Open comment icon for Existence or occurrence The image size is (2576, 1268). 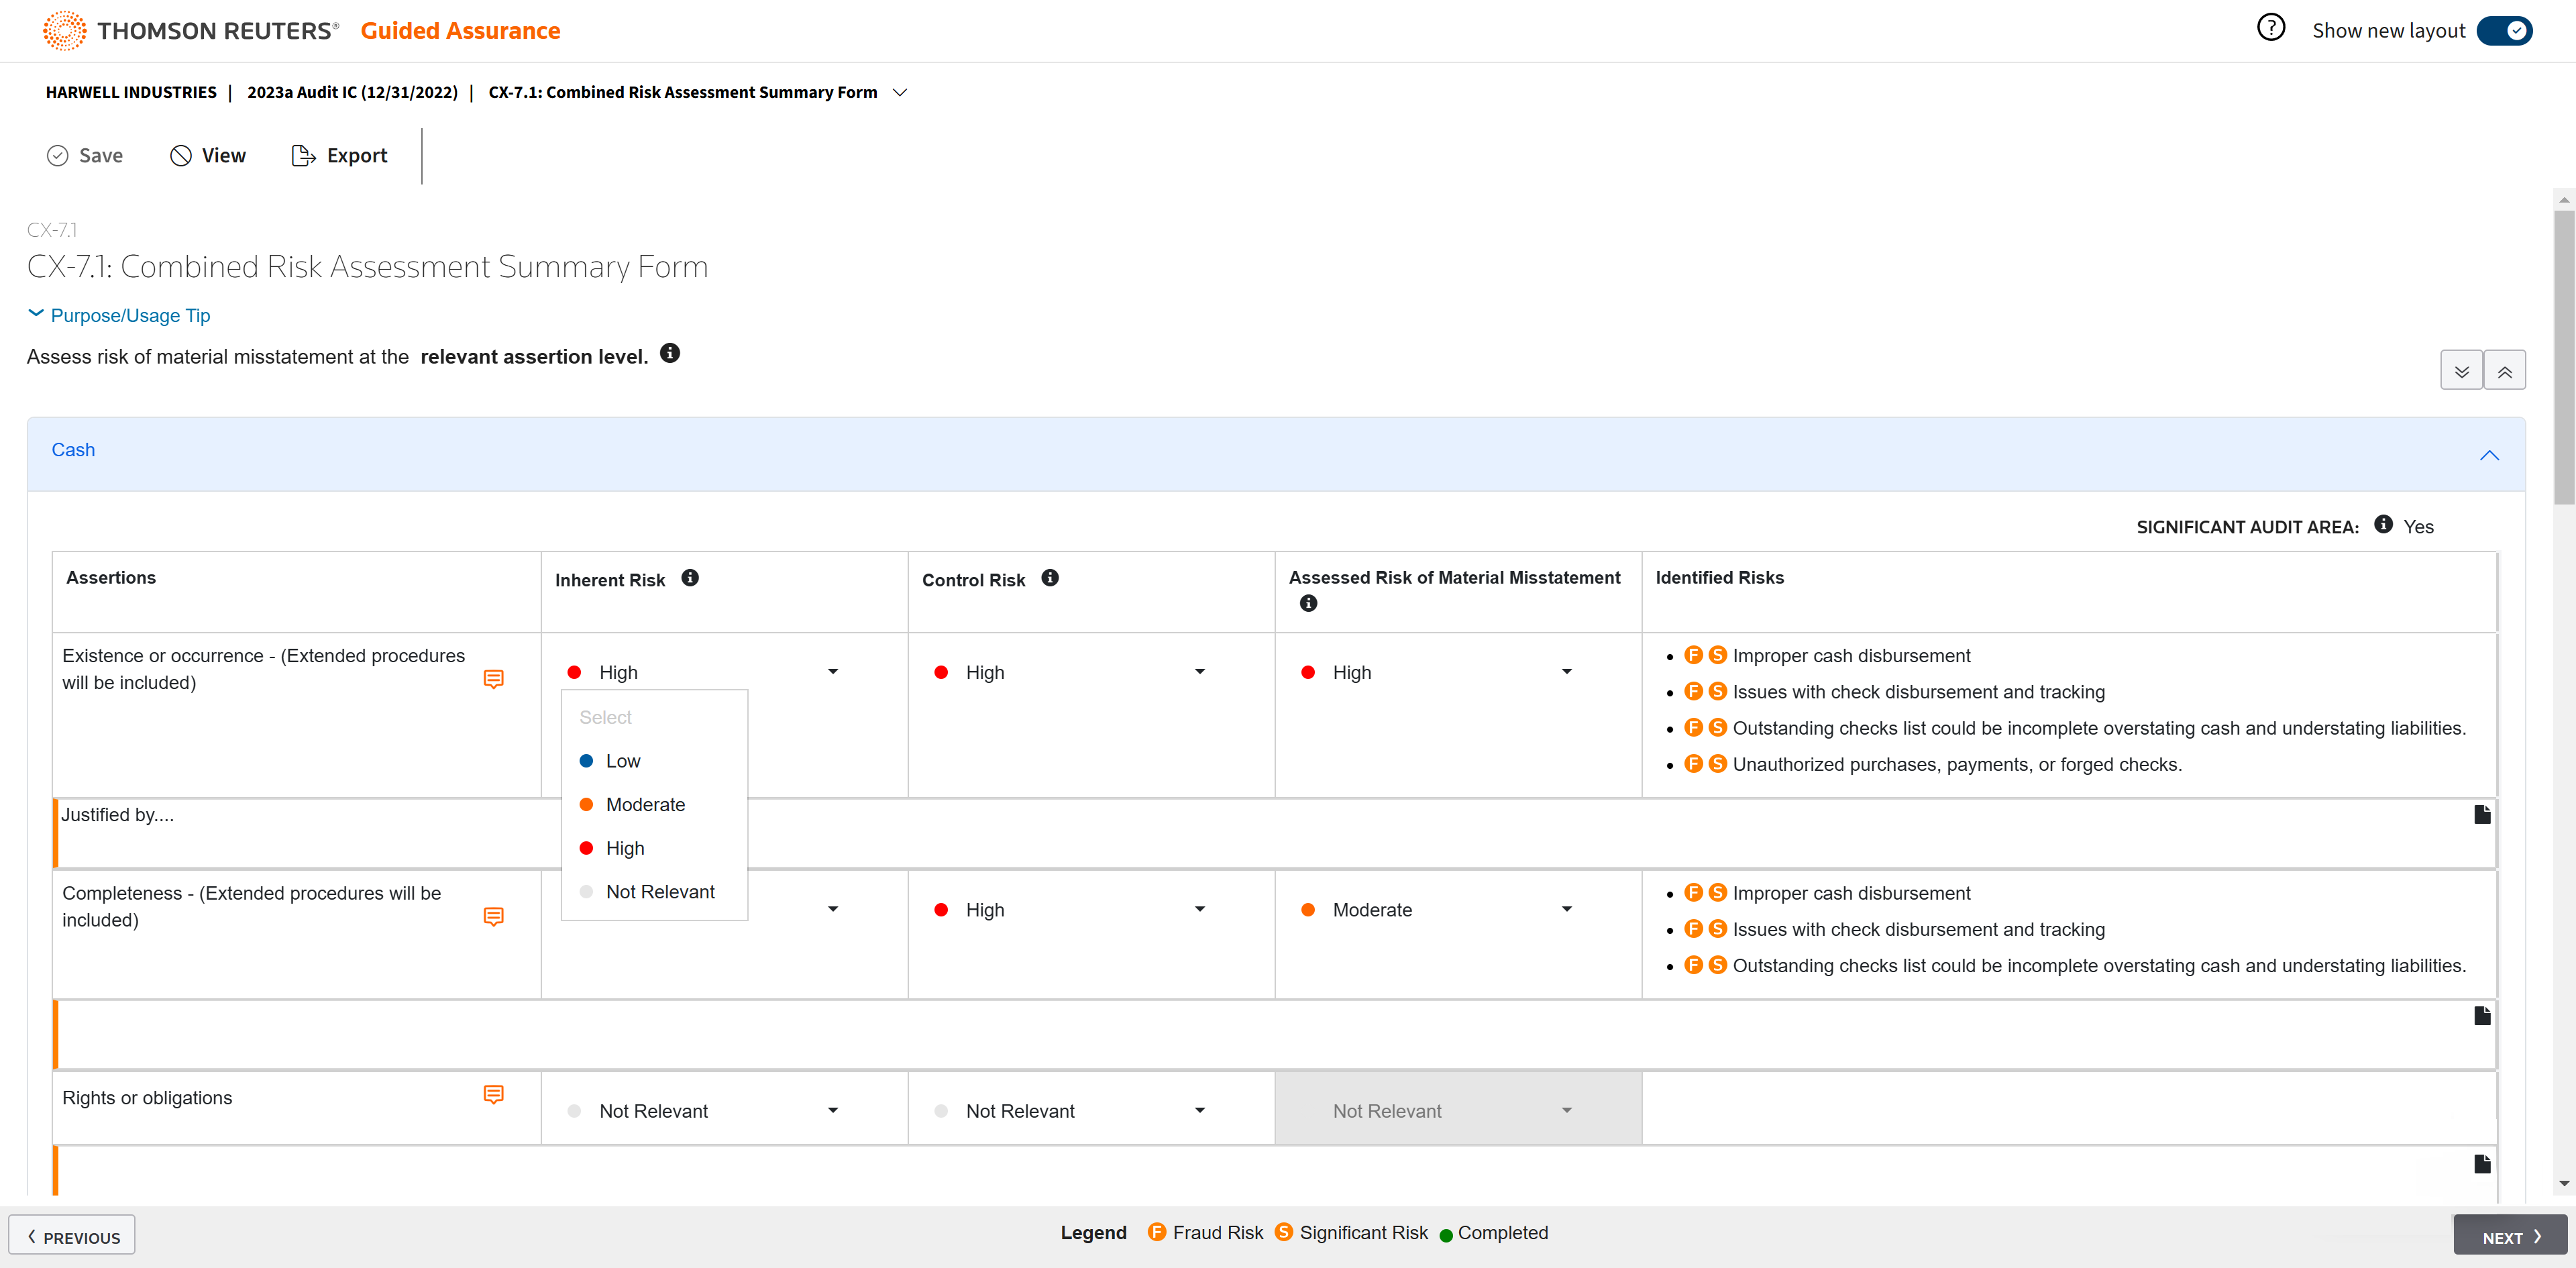[x=493, y=679]
